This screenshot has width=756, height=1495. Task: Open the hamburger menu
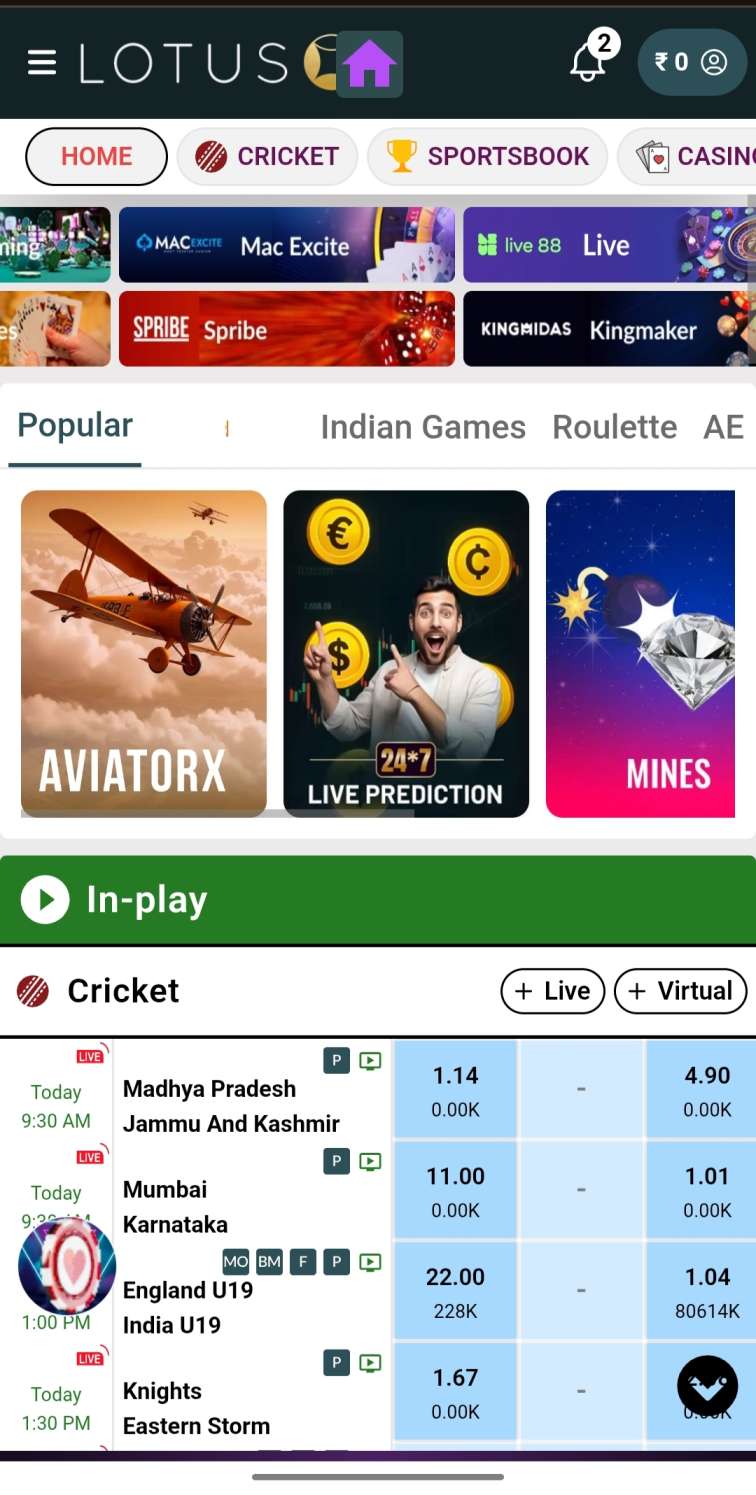click(42, 63)
